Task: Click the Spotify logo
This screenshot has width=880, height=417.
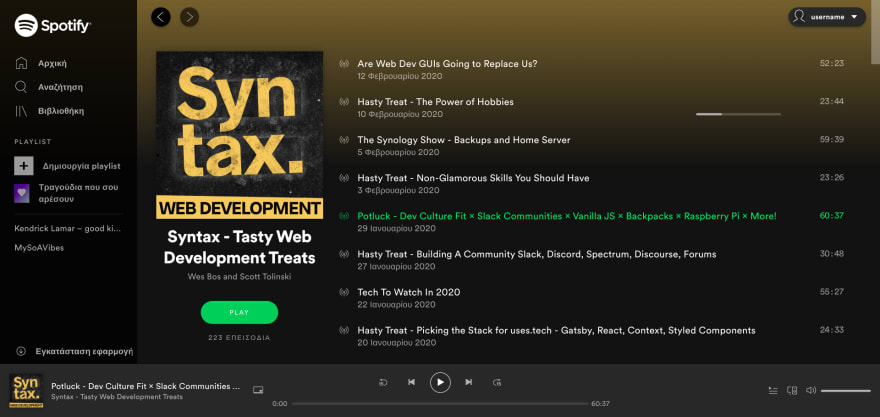Action: [53, 25]
